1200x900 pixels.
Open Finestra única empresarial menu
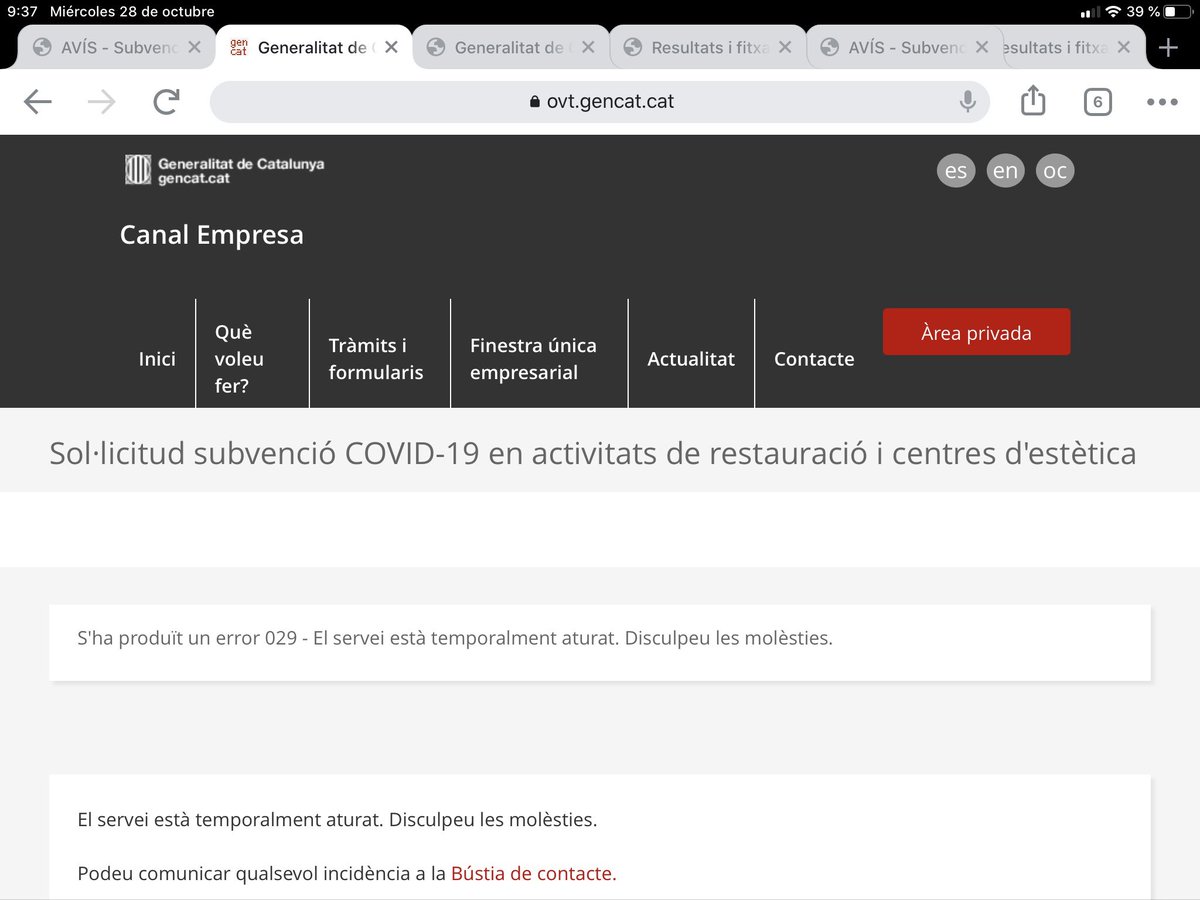tap(533, 359)
